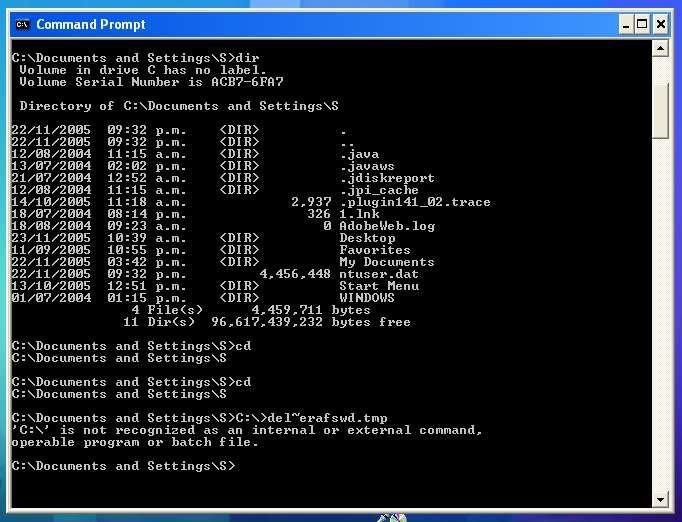Click the scrollbar down arrow

[660, 499]
